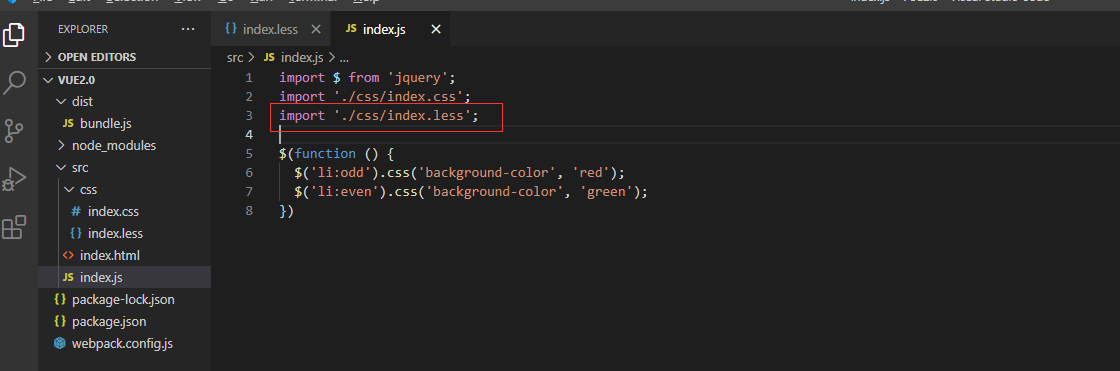This screenshot has width=1120, height=371.
Task: Select line number 8 in gutter
Action: coord(248,211)
